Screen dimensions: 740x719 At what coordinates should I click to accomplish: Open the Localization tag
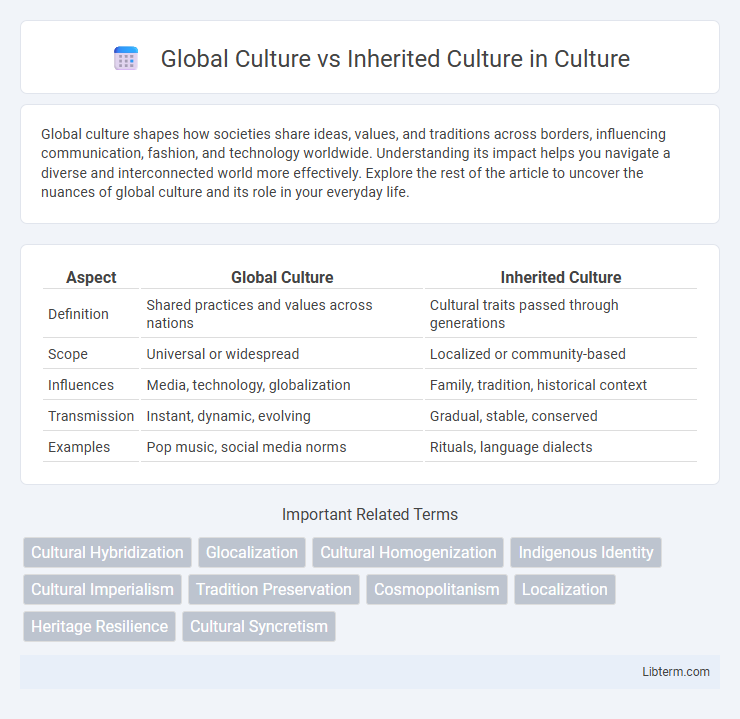(564, 590)
